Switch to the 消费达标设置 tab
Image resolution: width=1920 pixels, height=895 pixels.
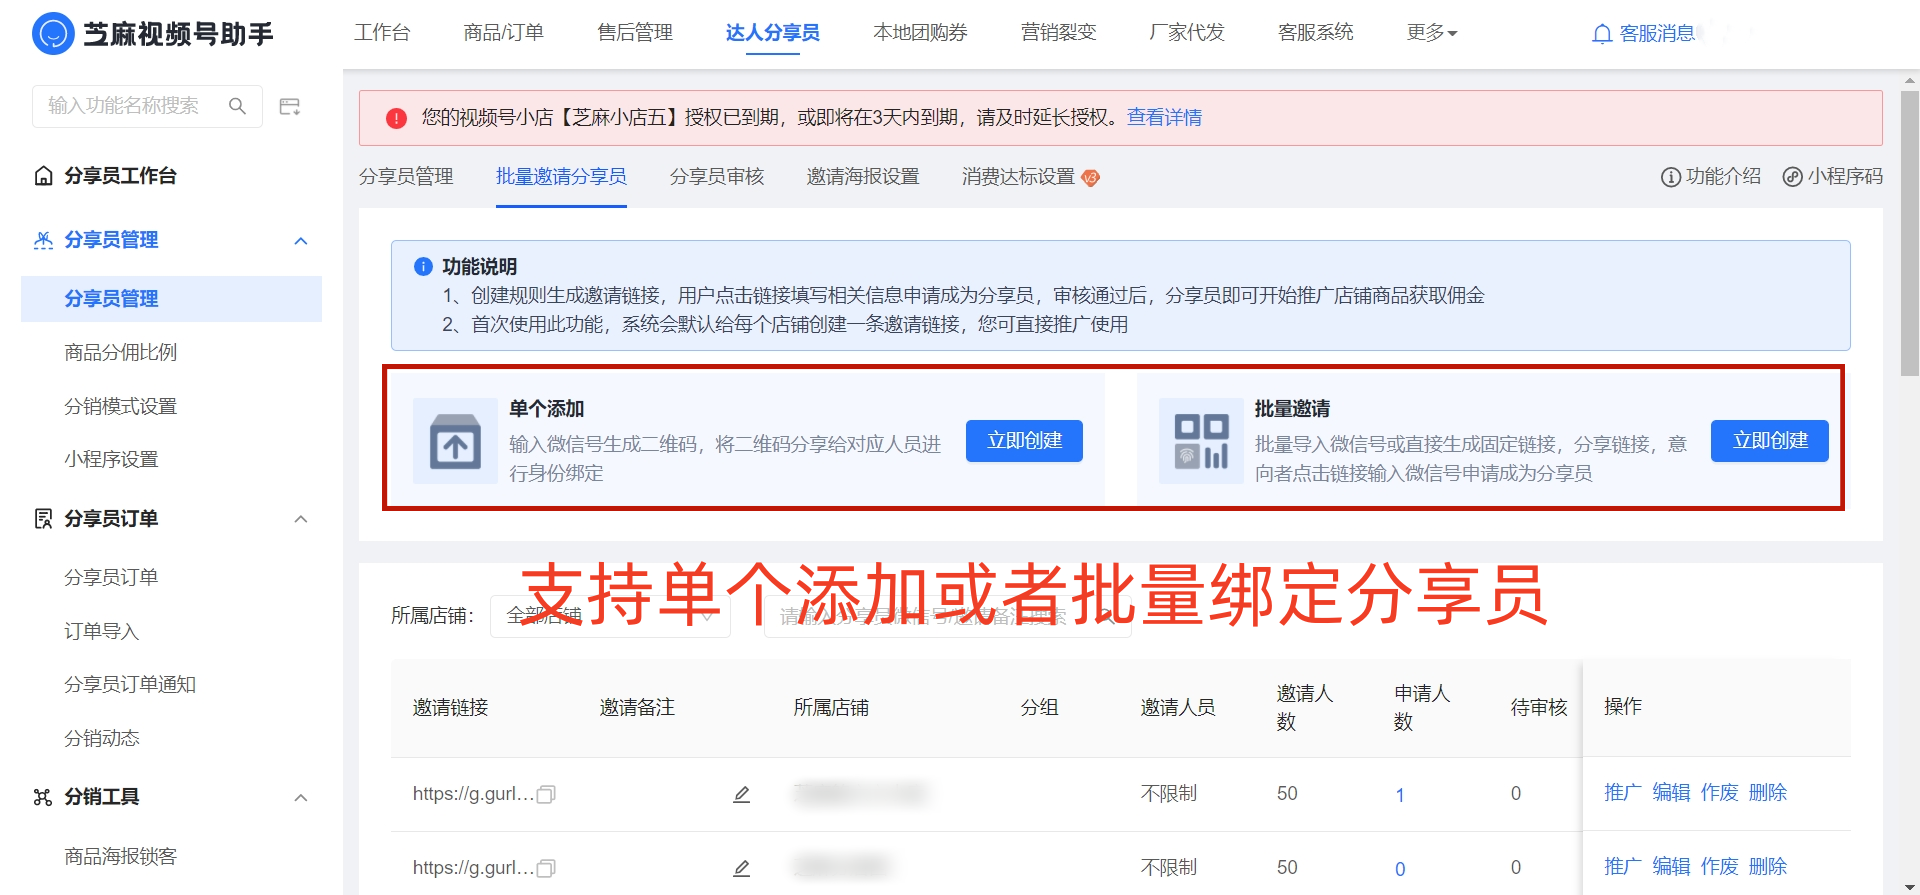[x=1018, y=177]
